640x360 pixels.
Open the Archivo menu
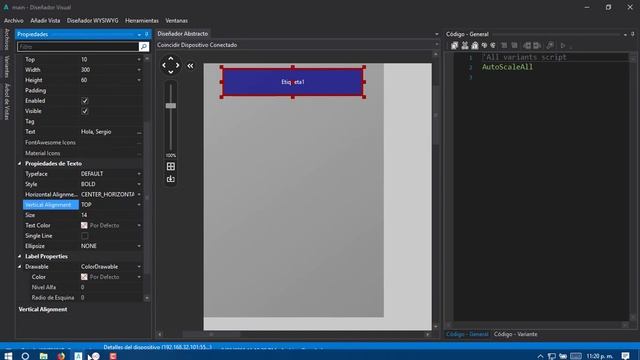pos(13,20)
